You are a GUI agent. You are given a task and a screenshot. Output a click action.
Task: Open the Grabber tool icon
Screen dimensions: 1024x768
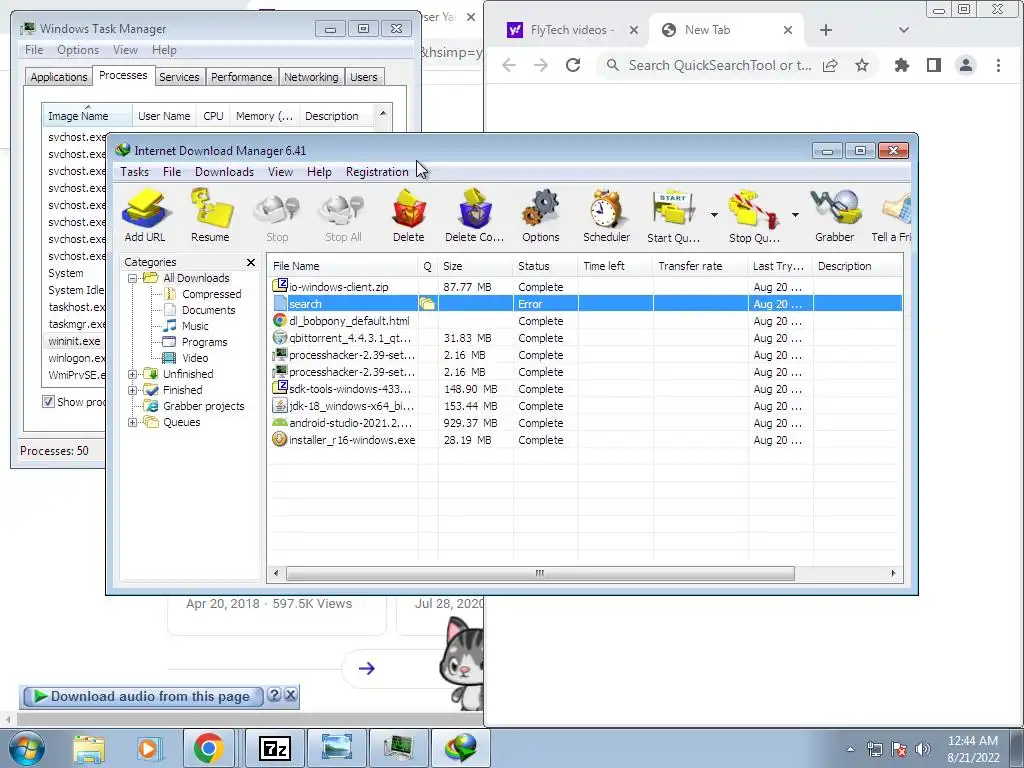[835, 216]
